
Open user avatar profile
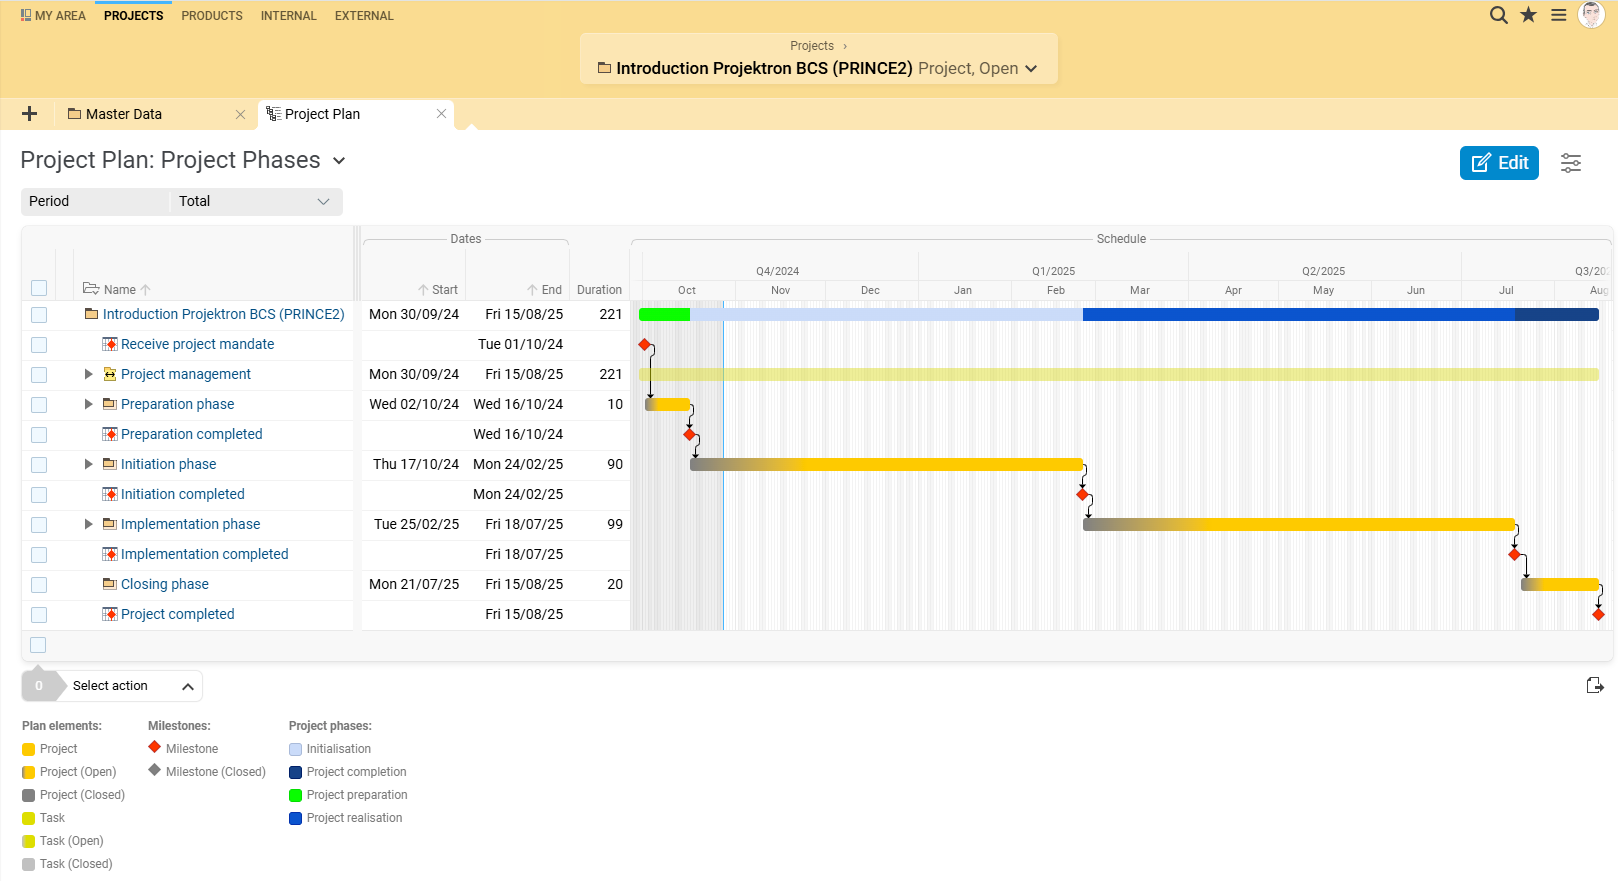tap(1591, 15)
